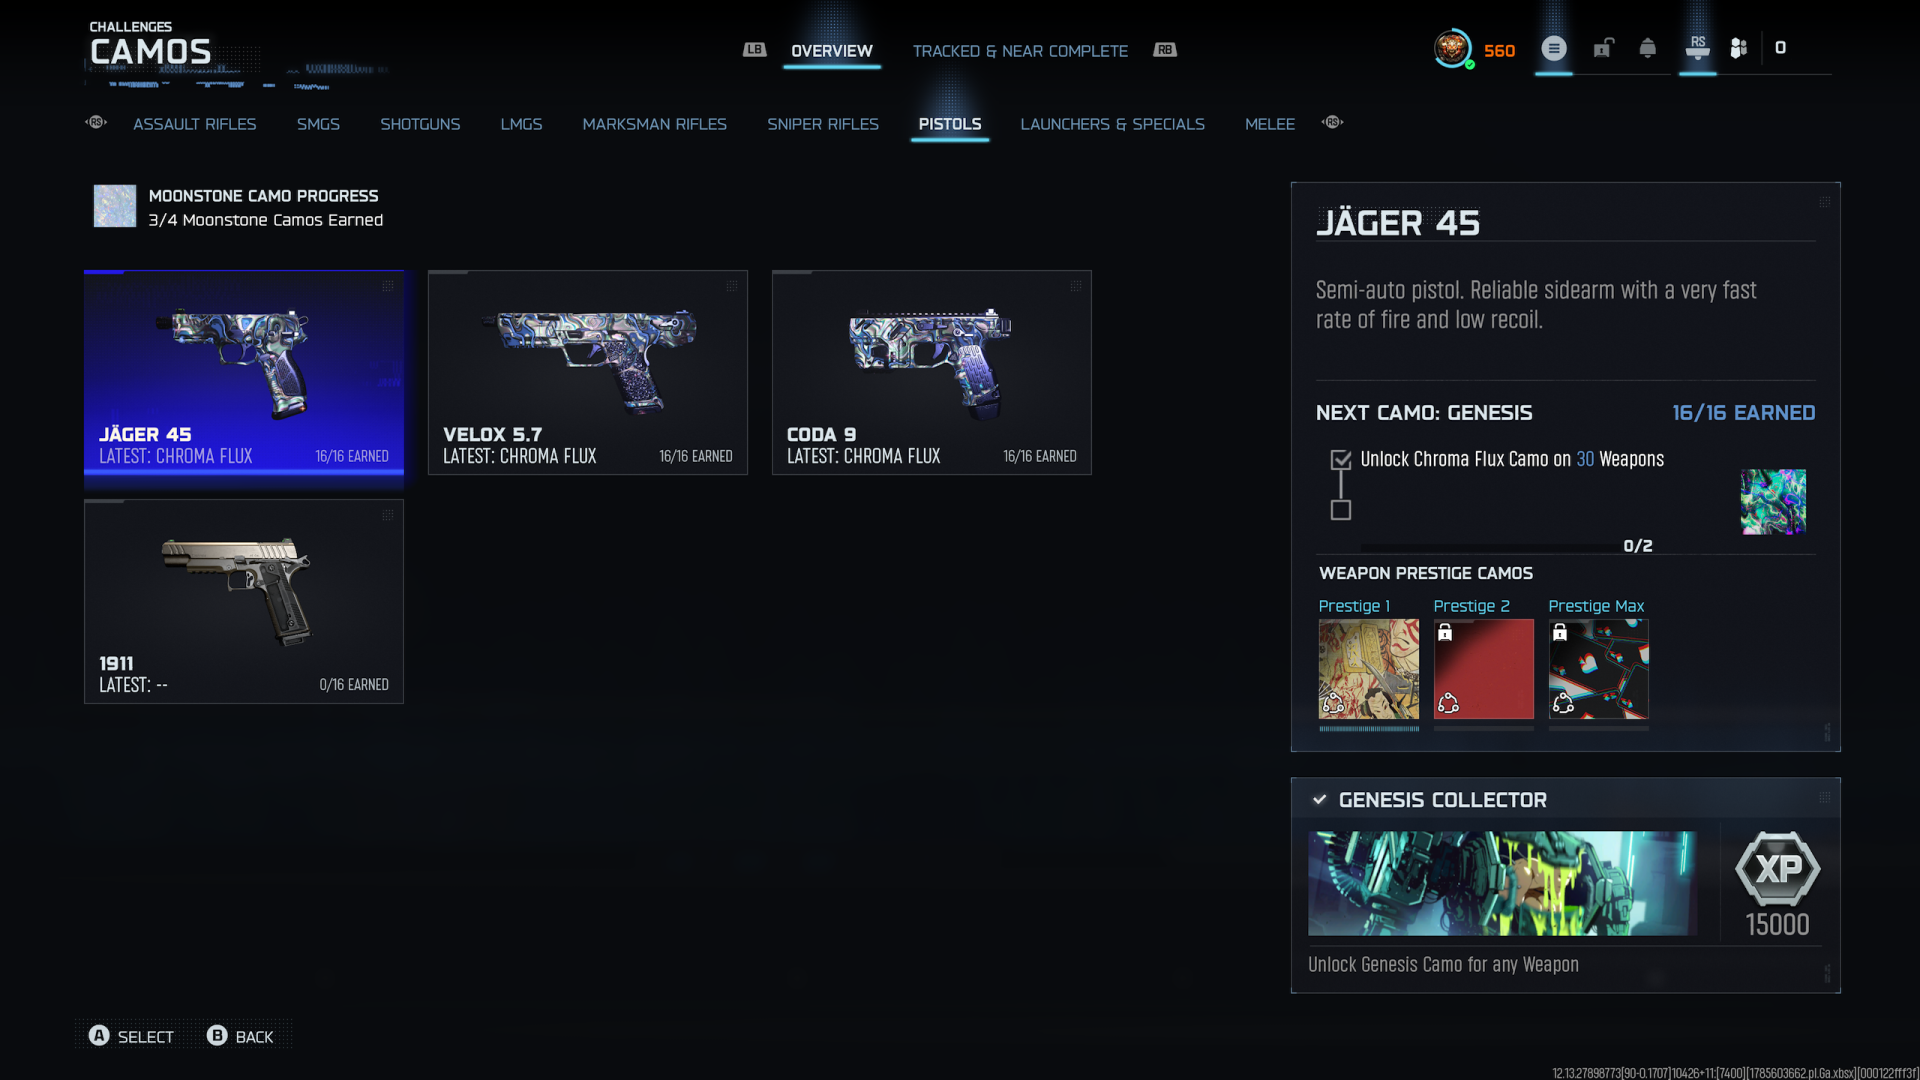Open the notifications bell
The height and width of the screenshot is (1080, 1920).
point(1648,48)
